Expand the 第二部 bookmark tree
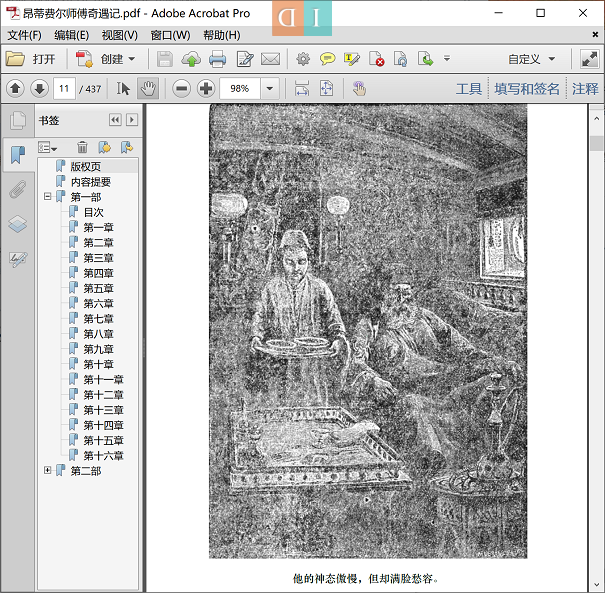605x593 pixels. [47, 470]
